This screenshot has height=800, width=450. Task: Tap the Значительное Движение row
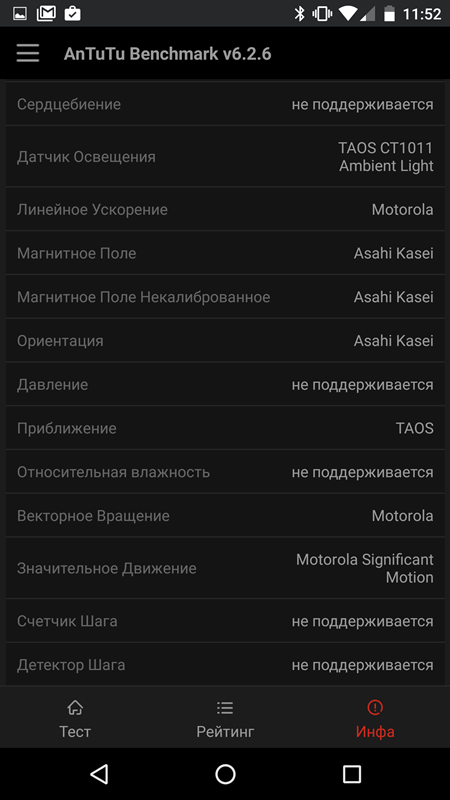(225, 568)
